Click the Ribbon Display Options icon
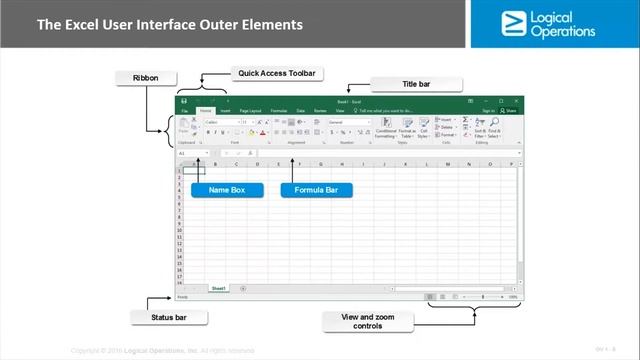This screenshot has height=360, width=640. 471,101
